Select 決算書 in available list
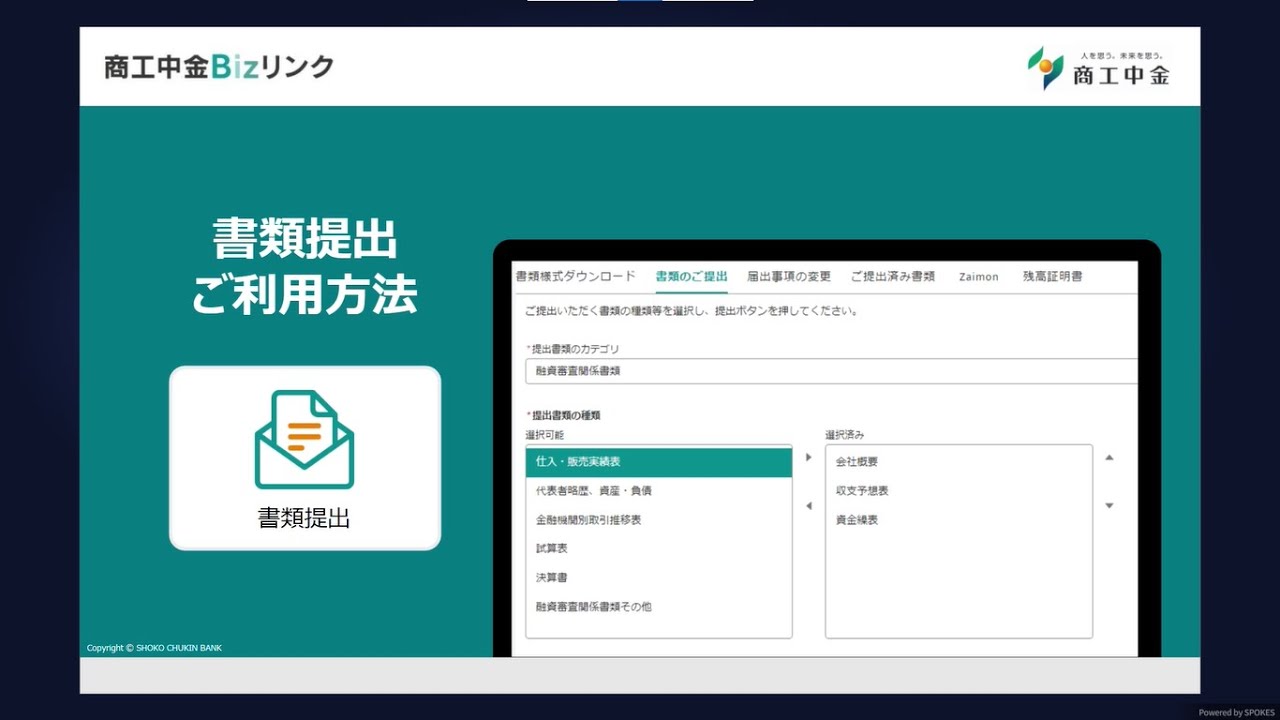The image size is (1280, 720). (659, 578)
